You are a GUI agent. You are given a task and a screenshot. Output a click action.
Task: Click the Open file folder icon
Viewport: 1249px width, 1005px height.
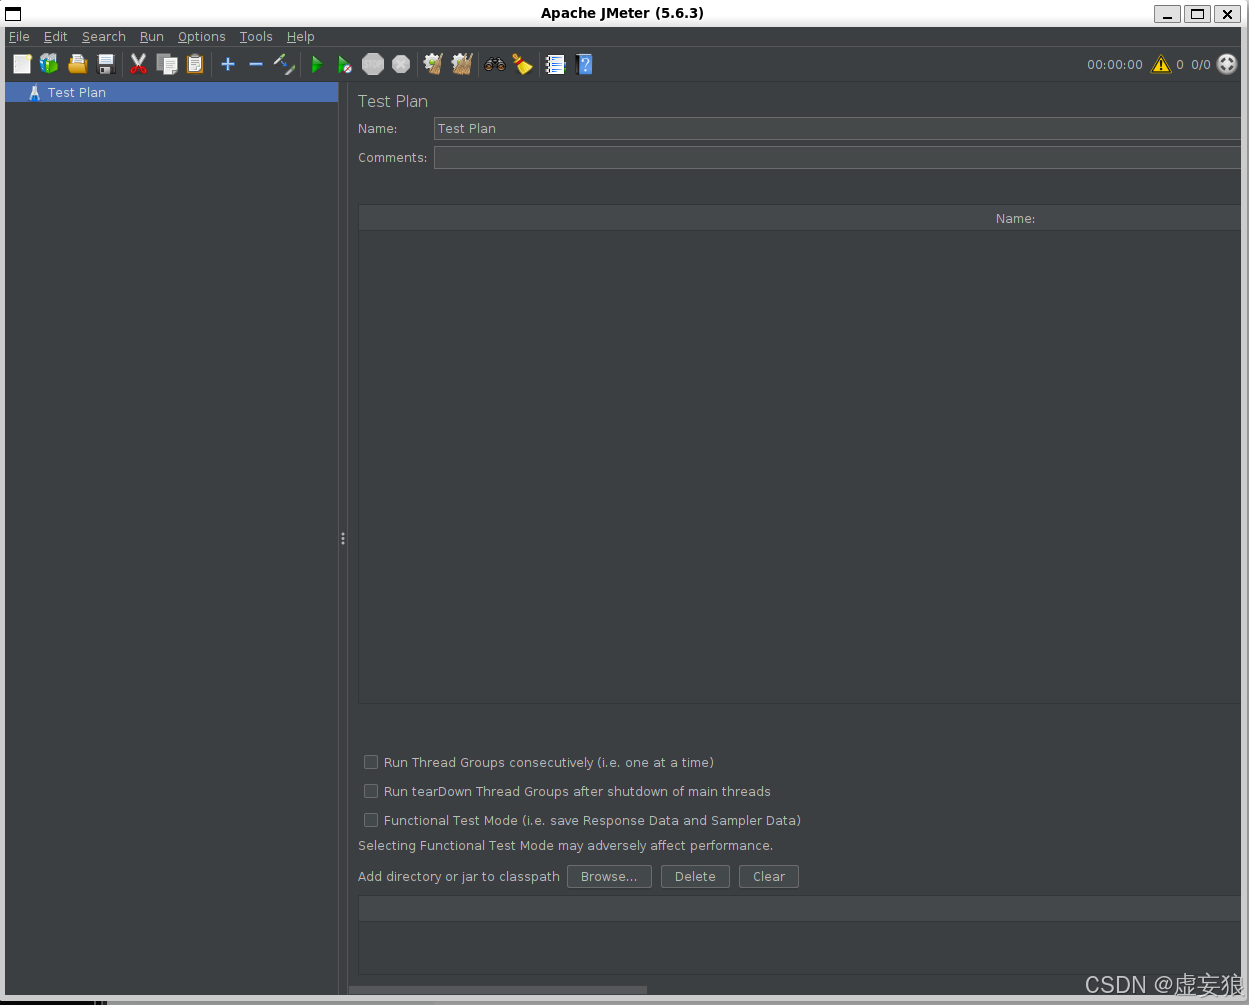(x=77, y=64)
